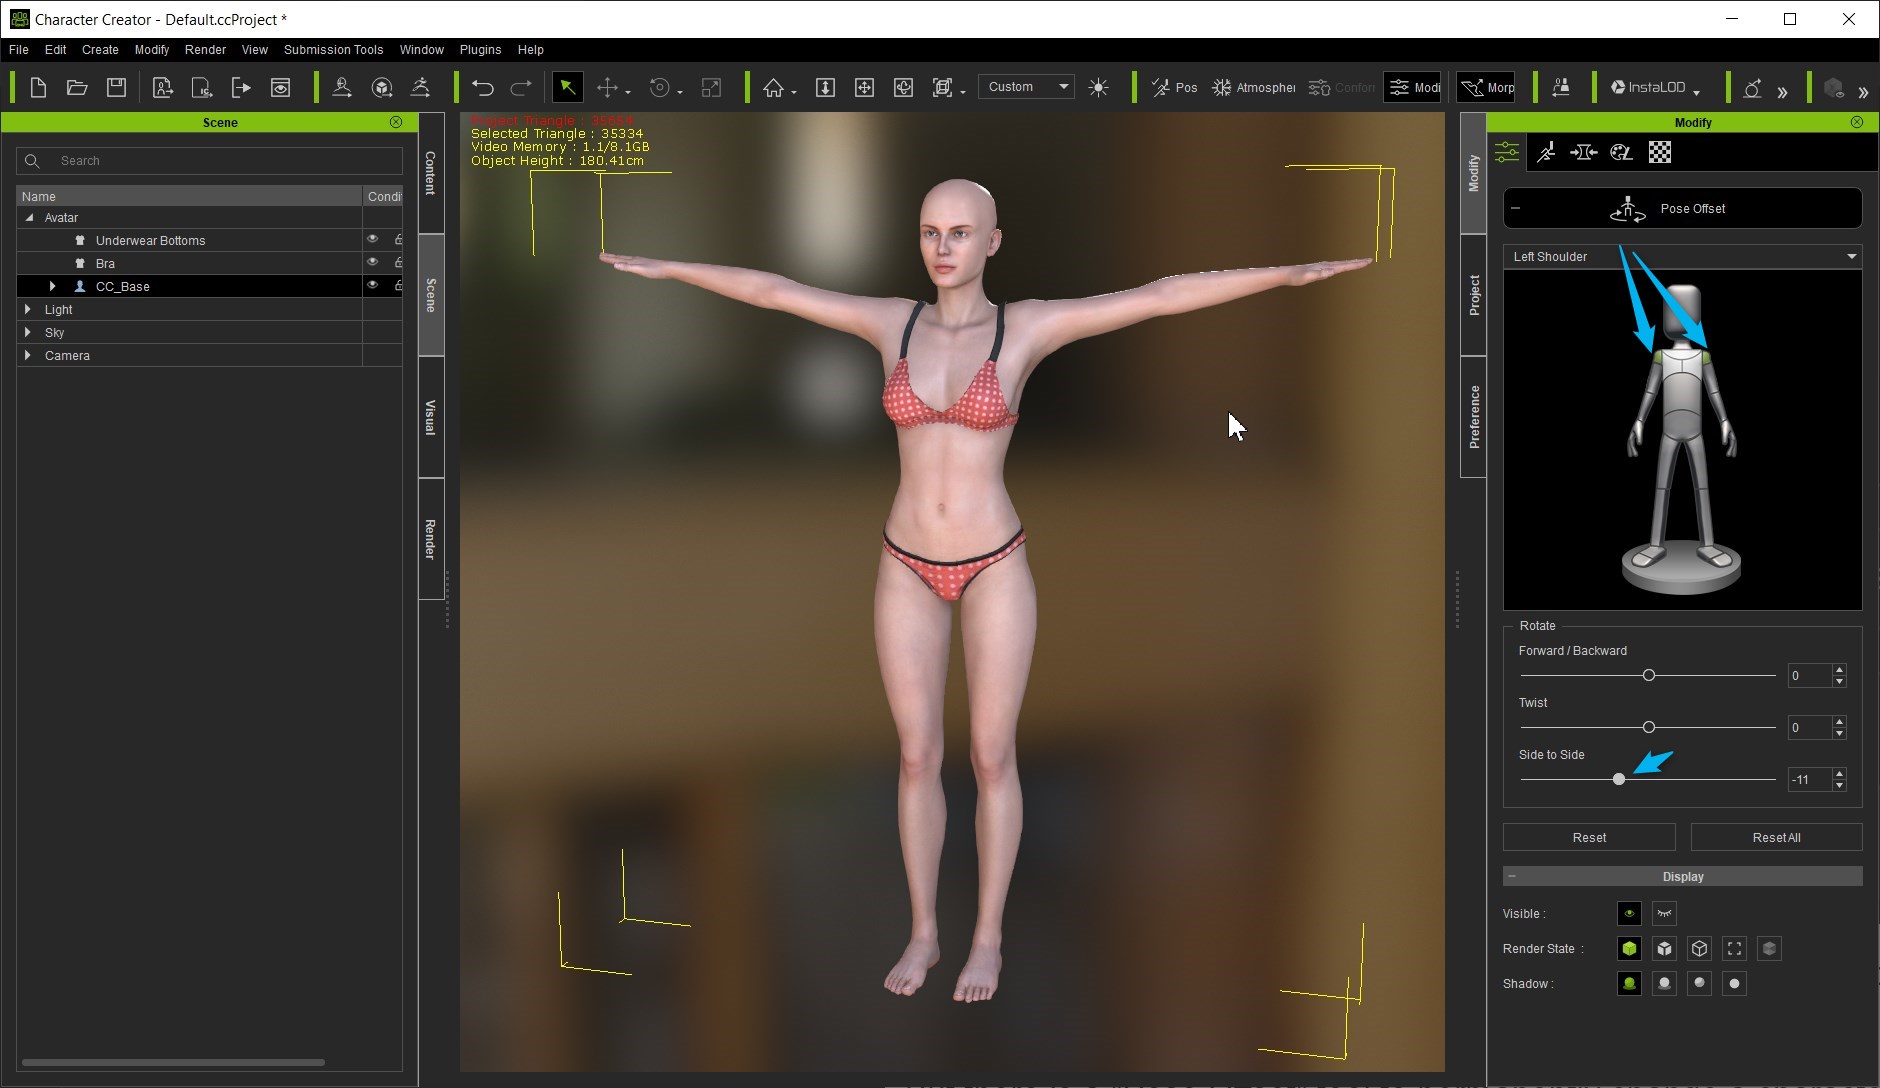Viewport: 1880px width, 1088px height.
Task: Open the checkerboard Material tab icon in Modify panel
Action: coord(1660,152)
